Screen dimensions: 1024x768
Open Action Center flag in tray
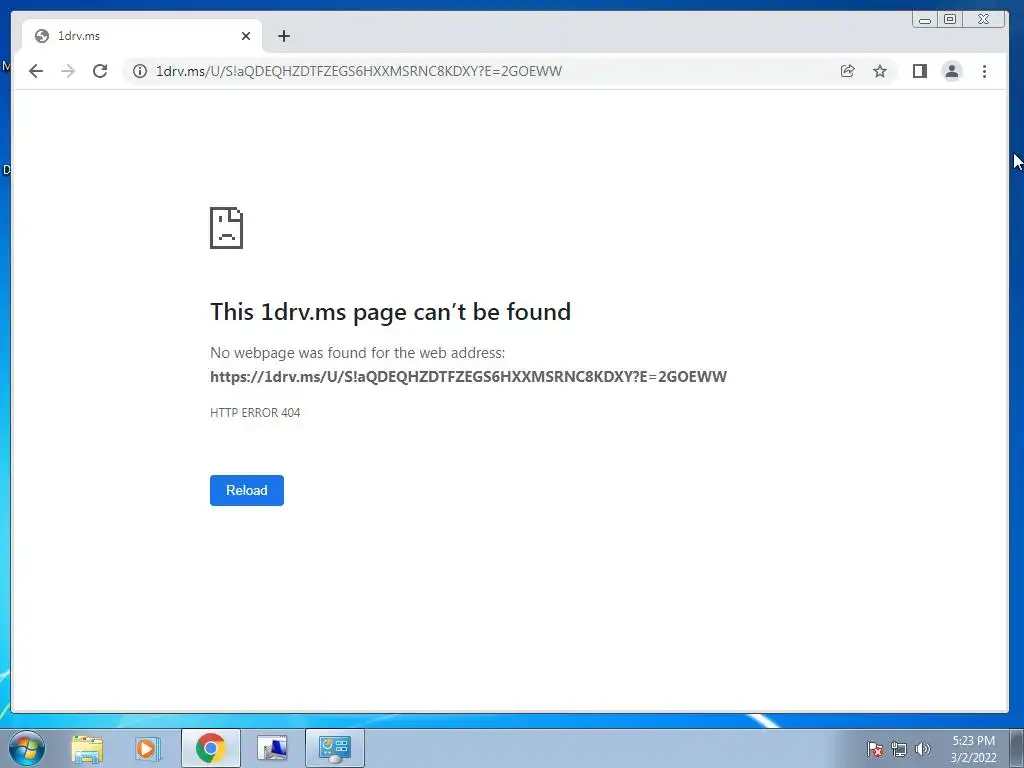coord(875,749)
